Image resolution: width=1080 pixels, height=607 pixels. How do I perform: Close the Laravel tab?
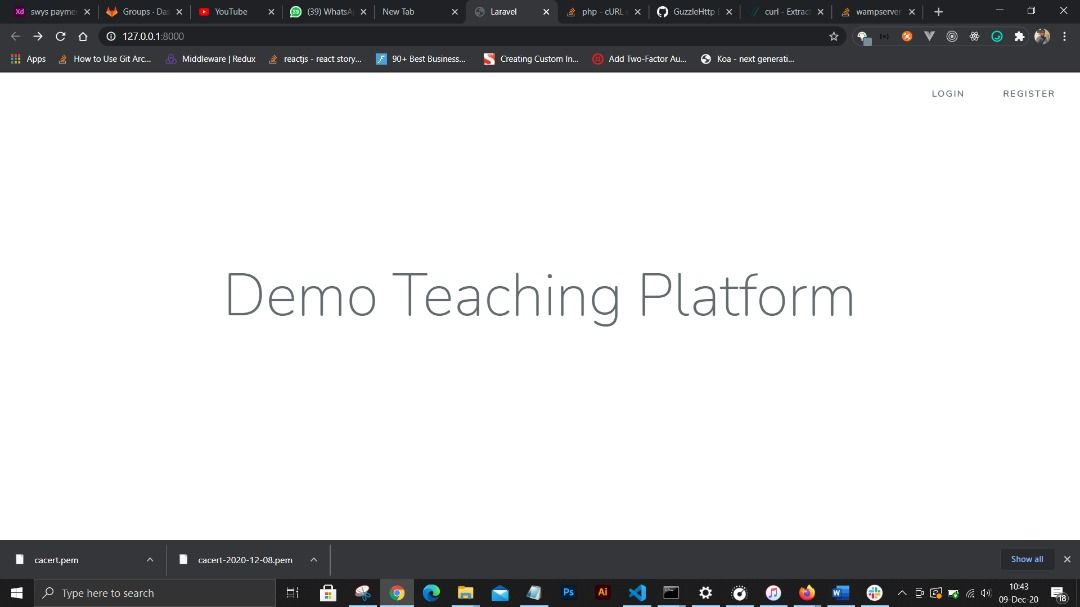tap(546, 12)
